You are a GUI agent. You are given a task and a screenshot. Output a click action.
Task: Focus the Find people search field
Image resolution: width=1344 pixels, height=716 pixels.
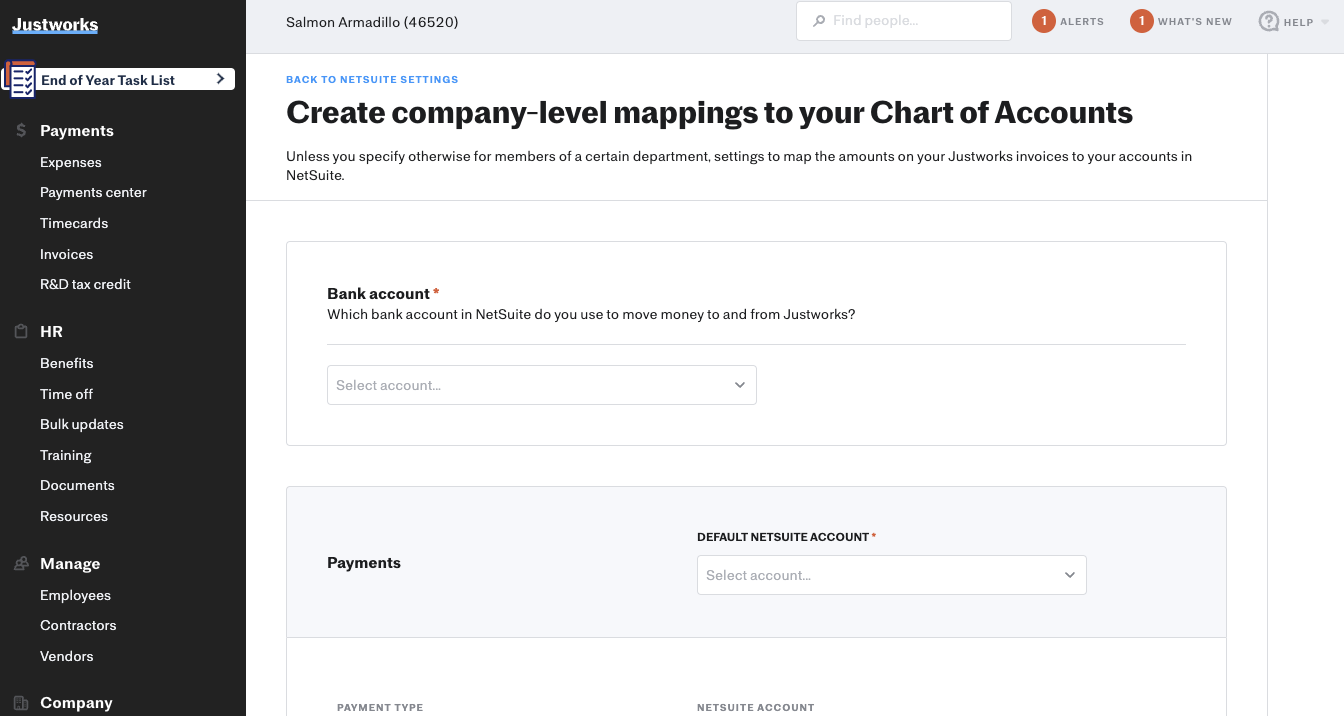point(904,21)
